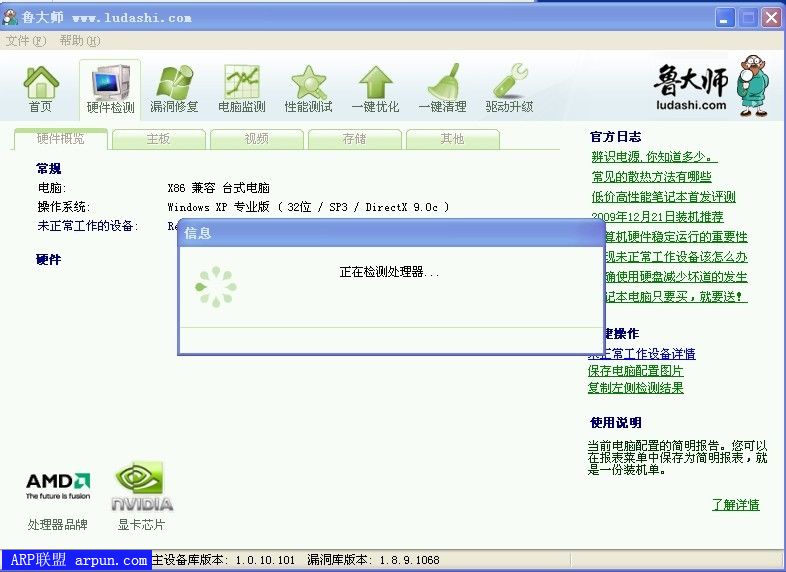786x572 pixels.
Task: Open link 未正常工作设备该怎么办
Action: [677, 257]
